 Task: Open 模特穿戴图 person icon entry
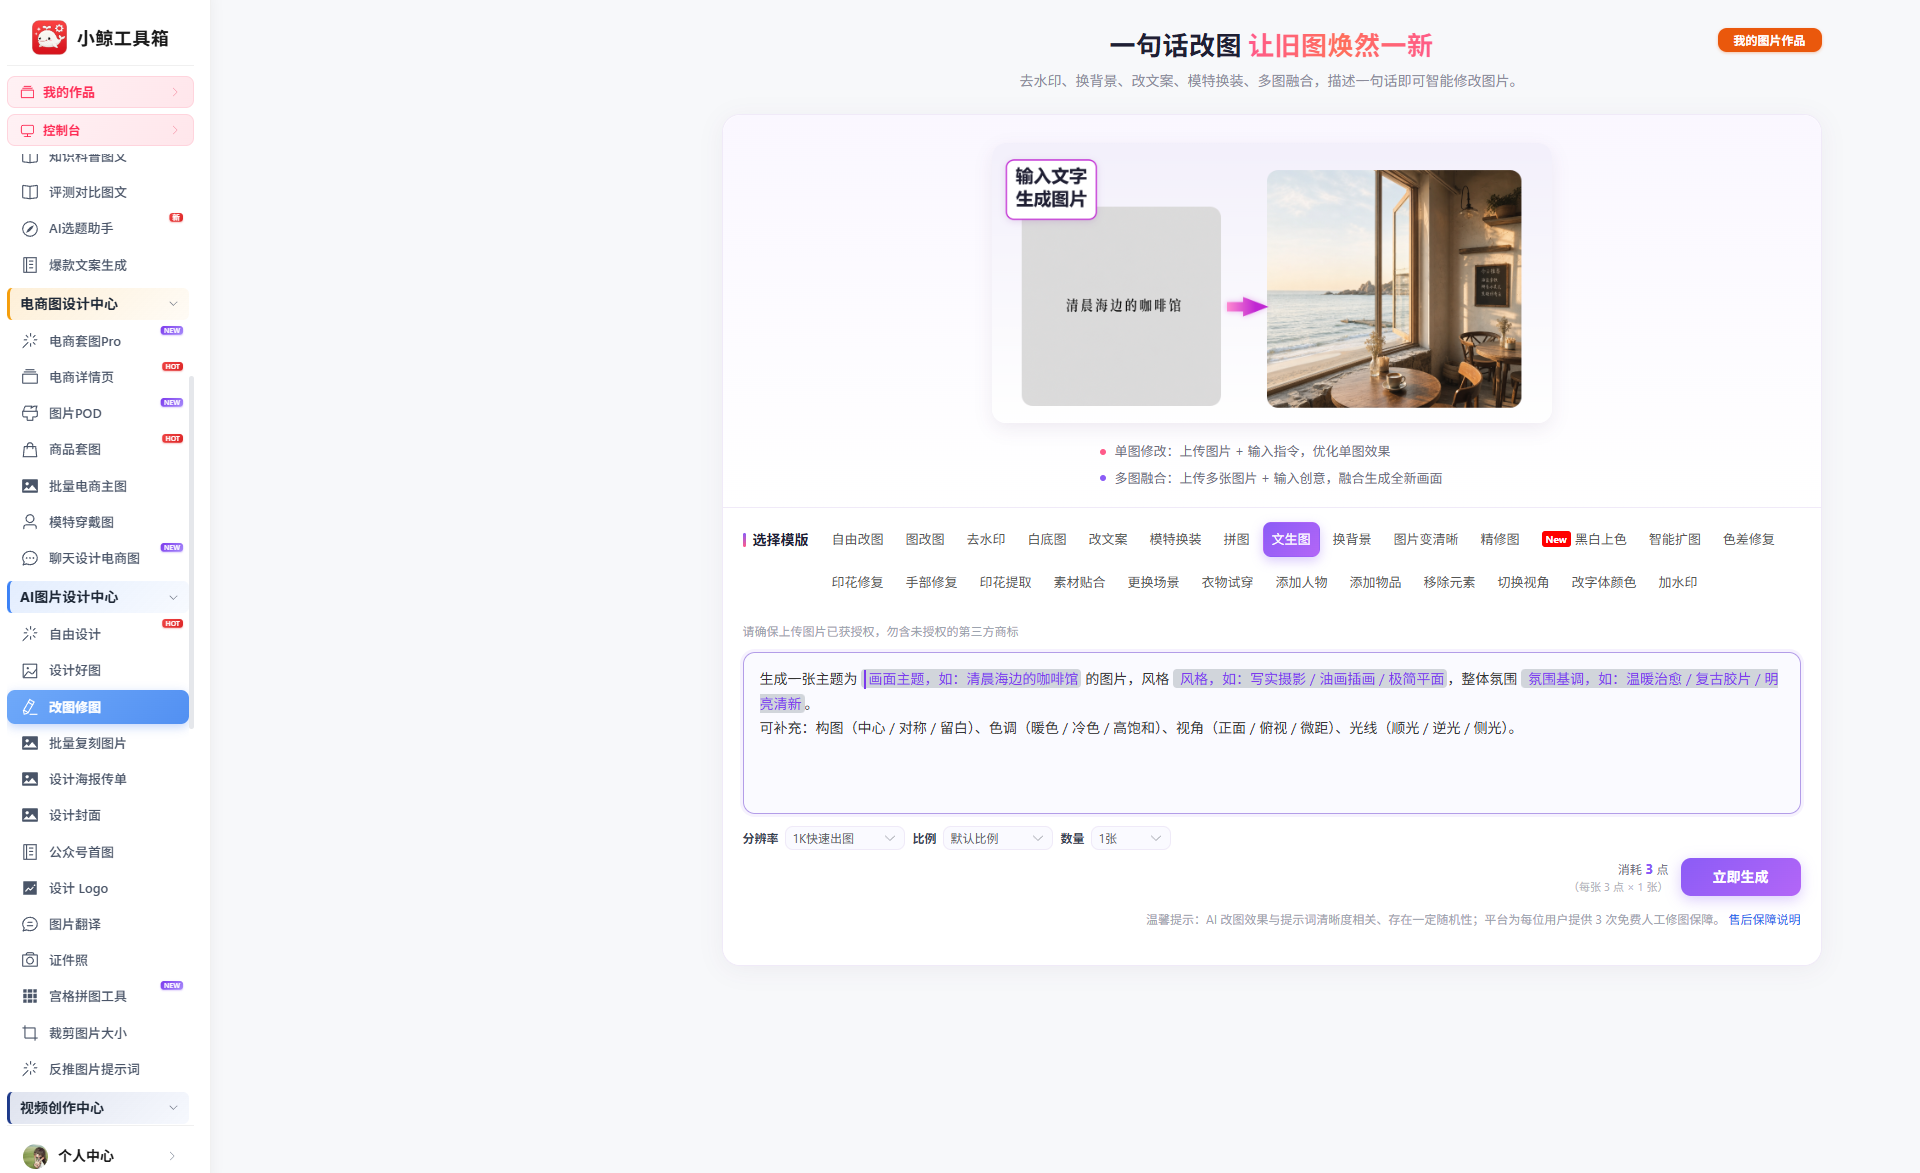30,522
